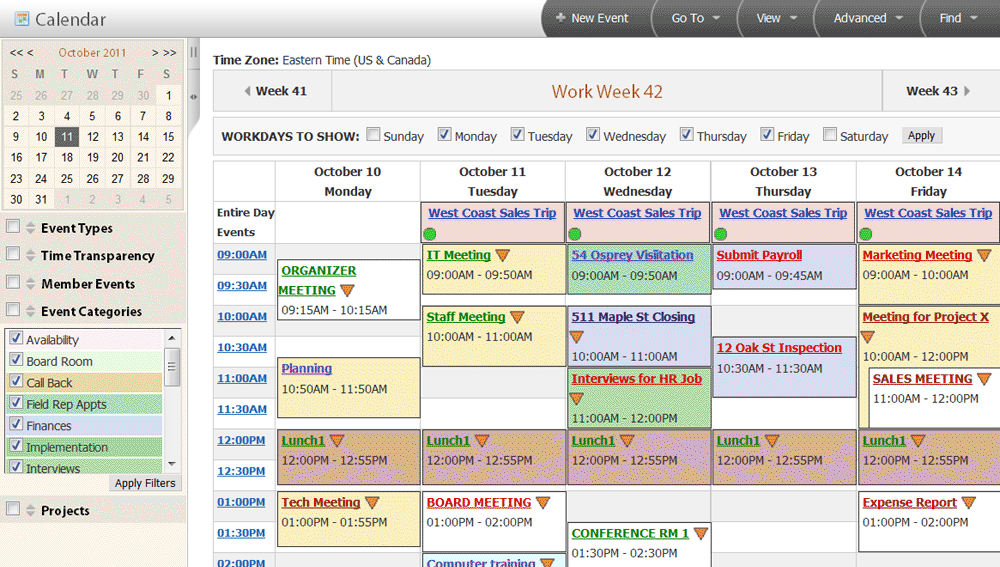The image size is (1000, 567).
Task: Open the Go To dropdown menu
Action: 695,18
